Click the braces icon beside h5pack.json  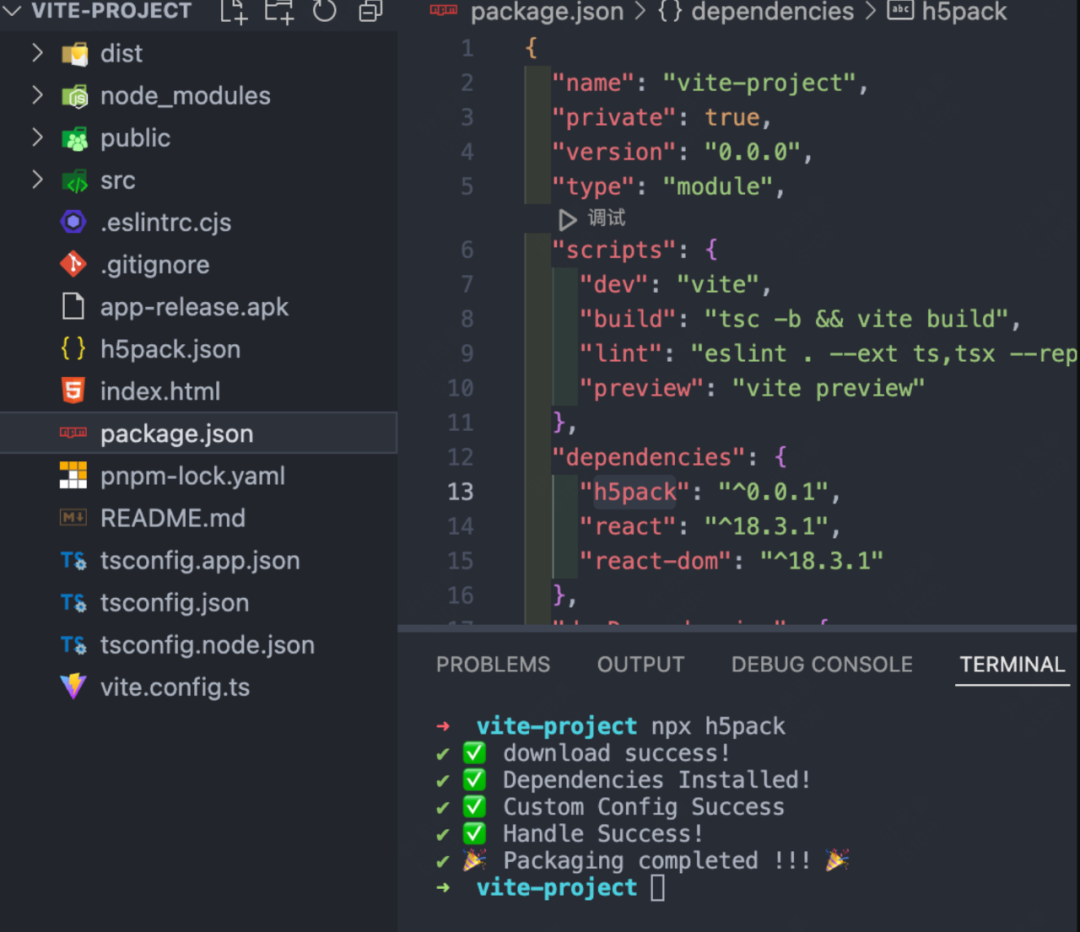(x=74, y=349)
